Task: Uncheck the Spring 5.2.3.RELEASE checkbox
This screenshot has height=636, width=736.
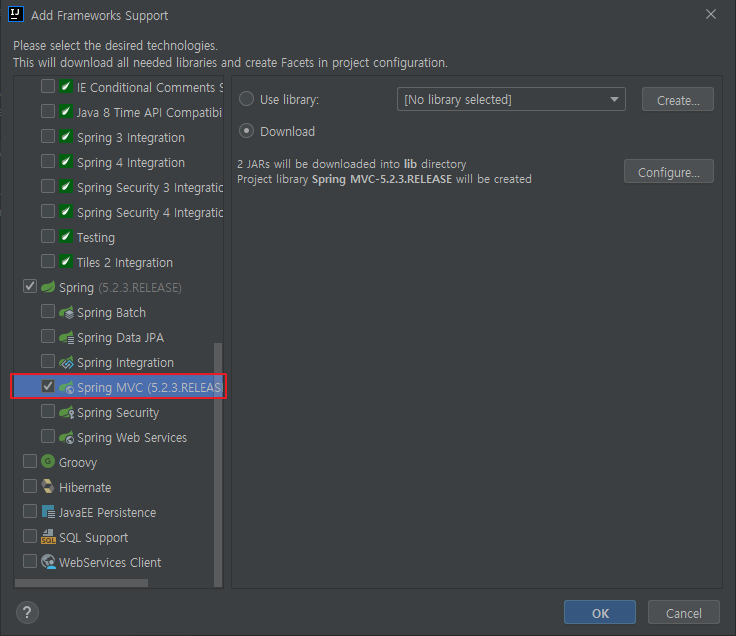Action: (30, 286)
